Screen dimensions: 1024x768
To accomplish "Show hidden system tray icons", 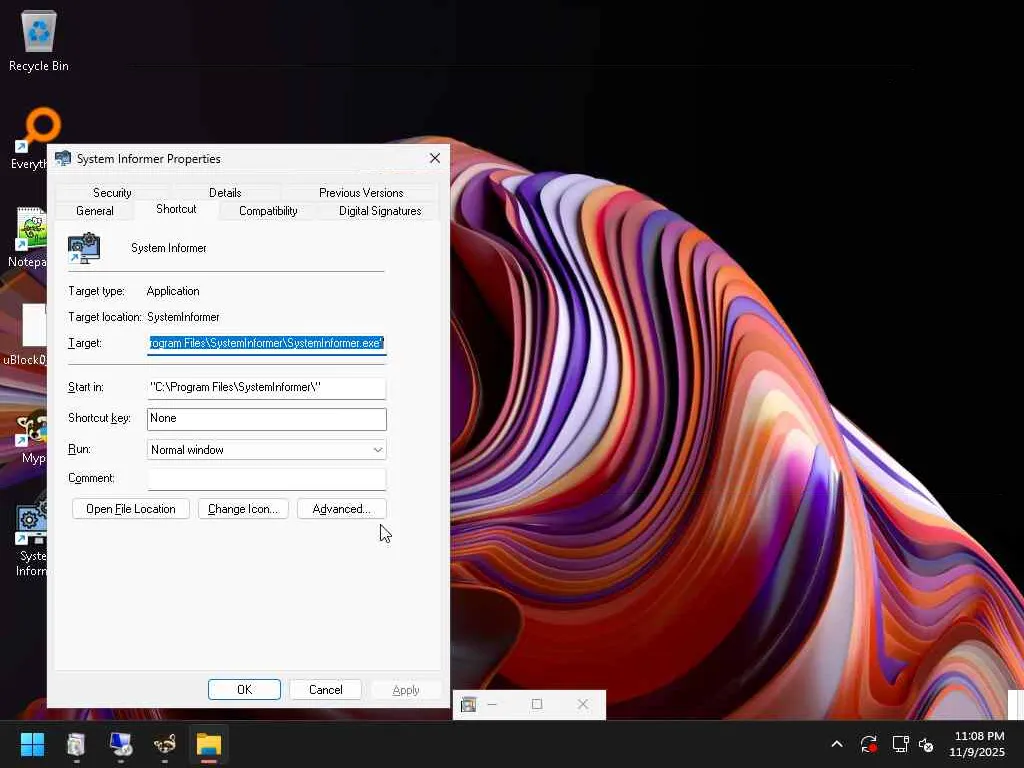I will [837, 744].
